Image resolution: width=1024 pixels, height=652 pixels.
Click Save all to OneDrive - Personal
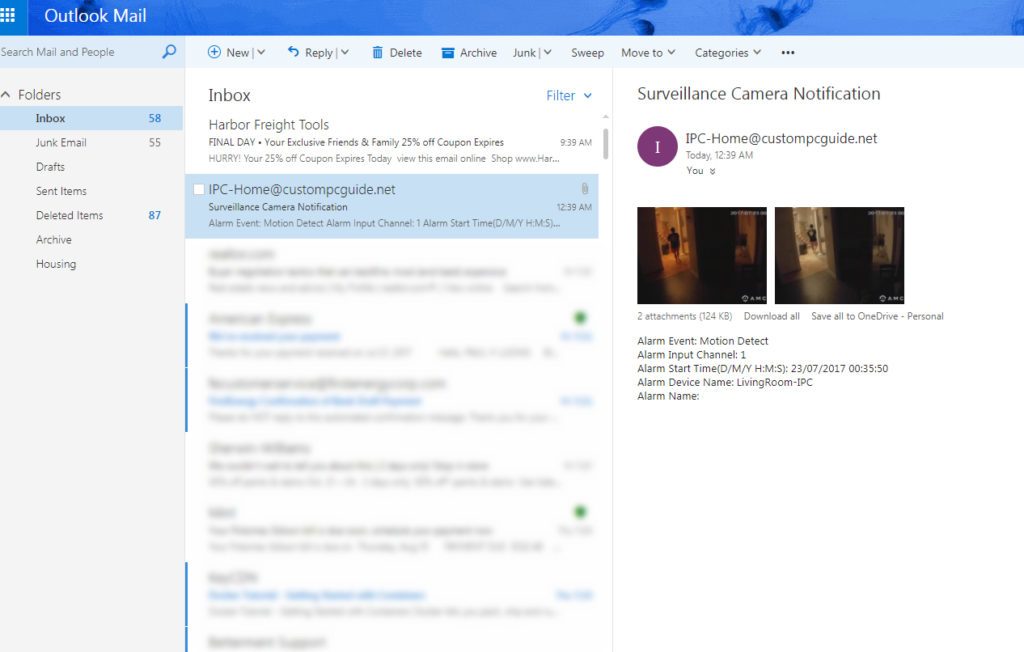tap(877, 316)
